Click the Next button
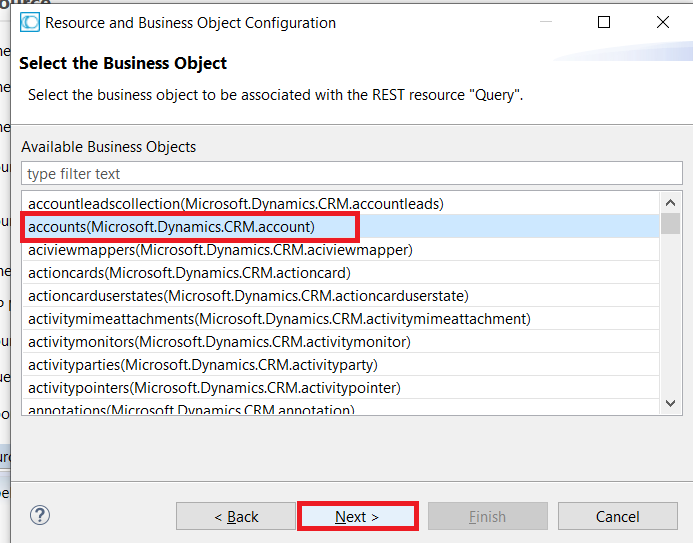 pos(358,516)
